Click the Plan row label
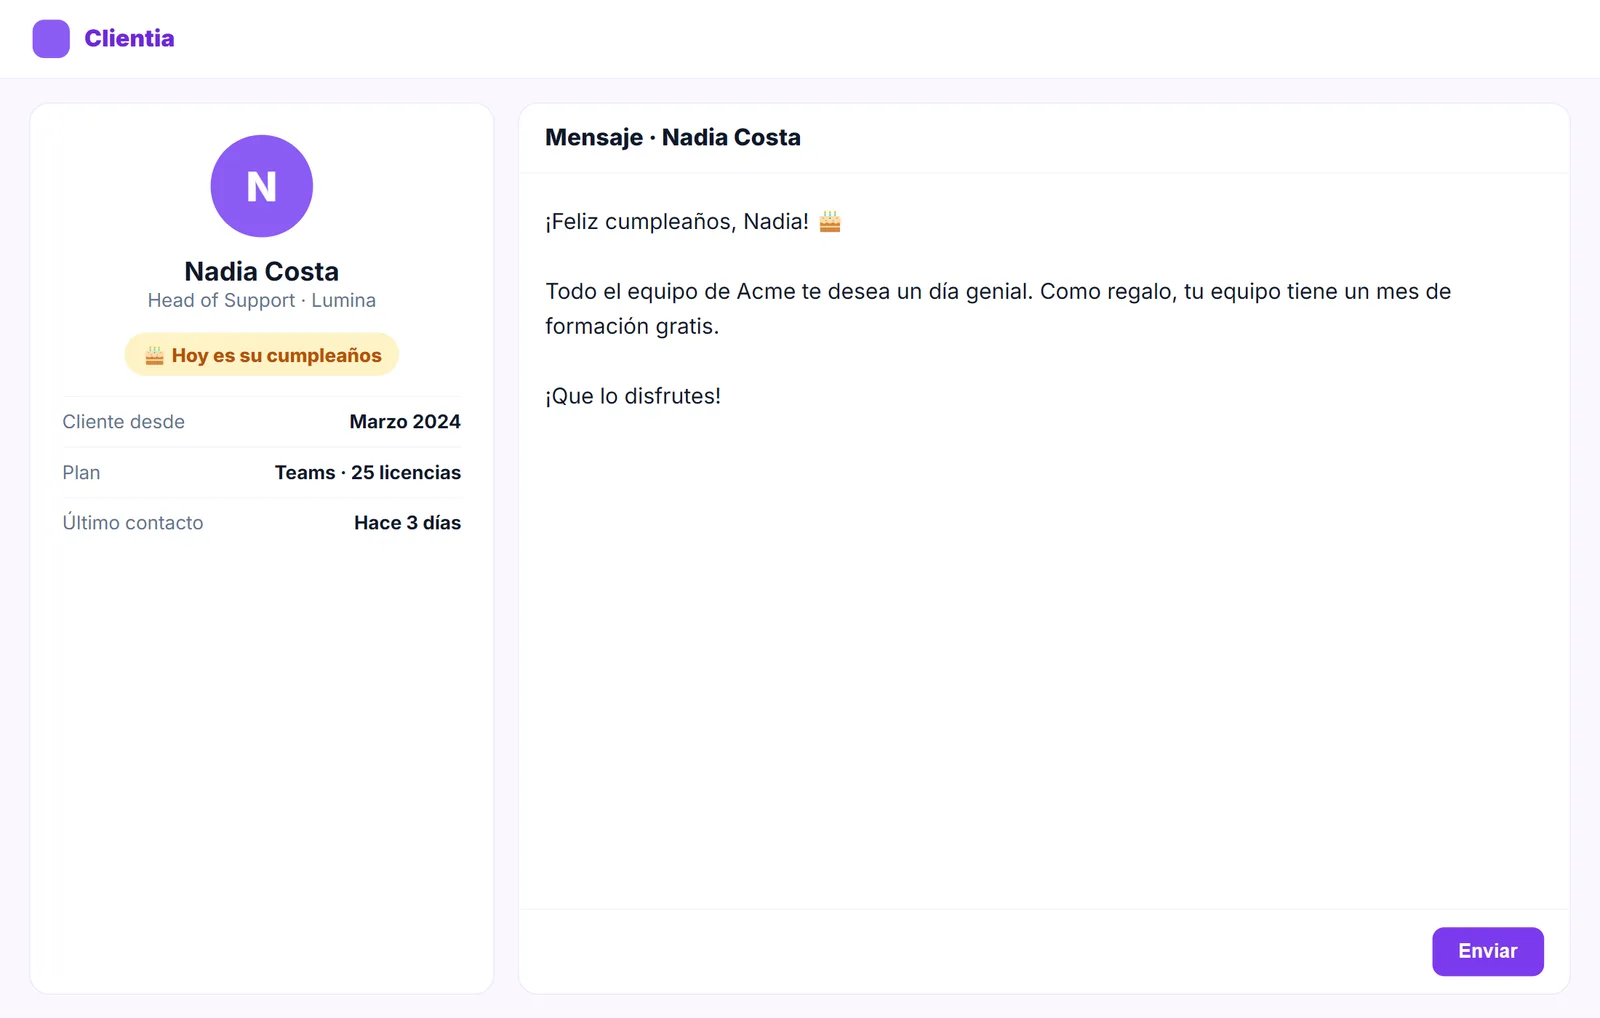Screen dimensions: 1600x1018 tap(81, 473)
